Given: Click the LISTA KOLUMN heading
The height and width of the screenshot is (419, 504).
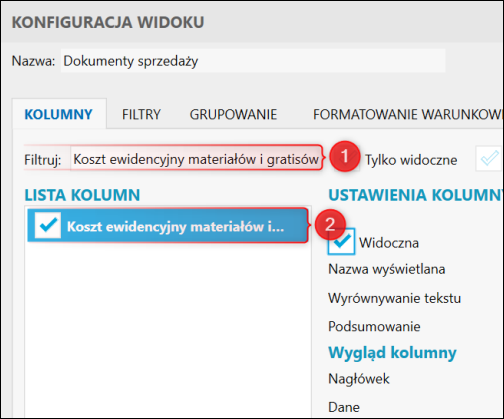Looking at the screenshot, I should click(82, 195).
